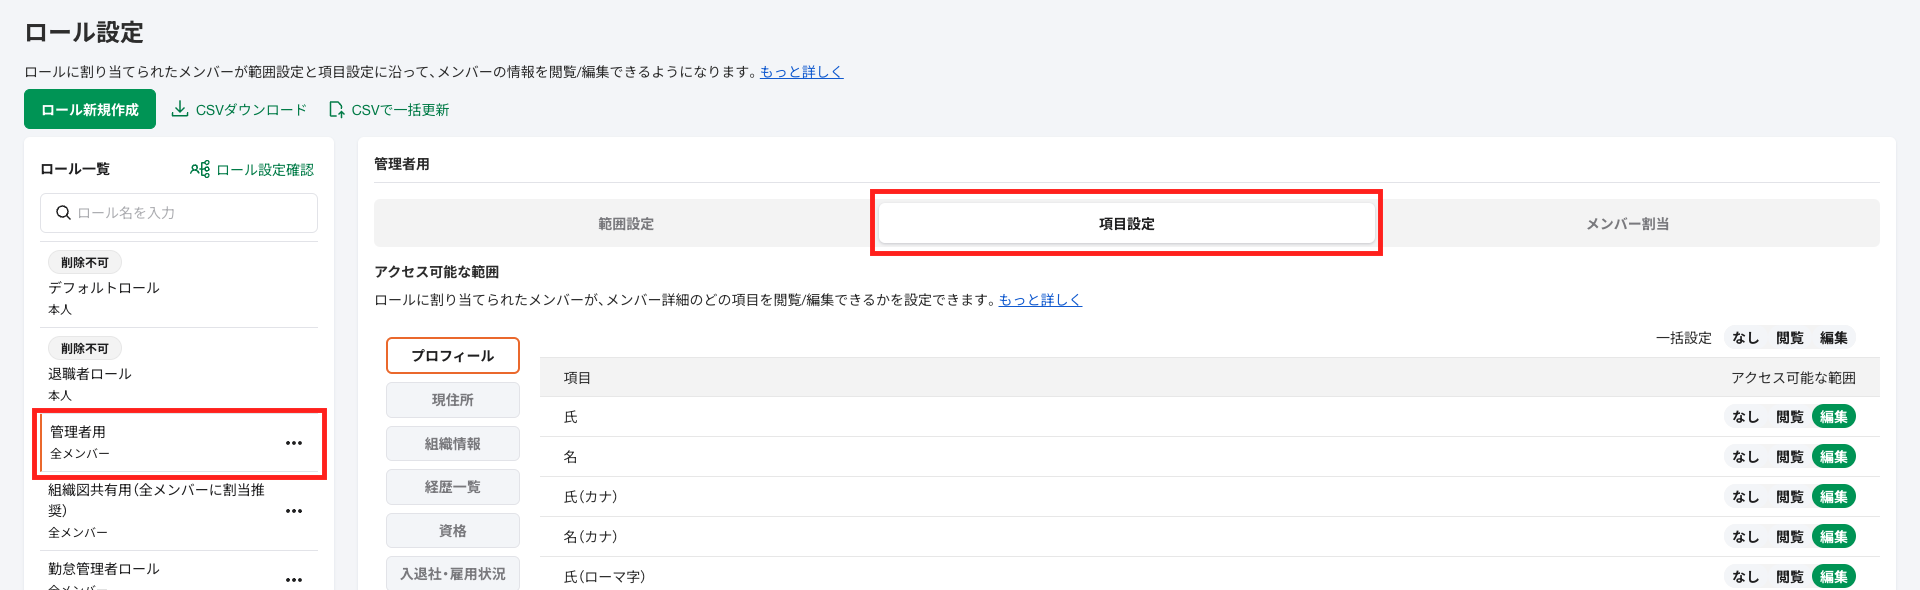Set 名 row to なし
This screenshot has width=1920, height=590.
tap(1746, 457)
